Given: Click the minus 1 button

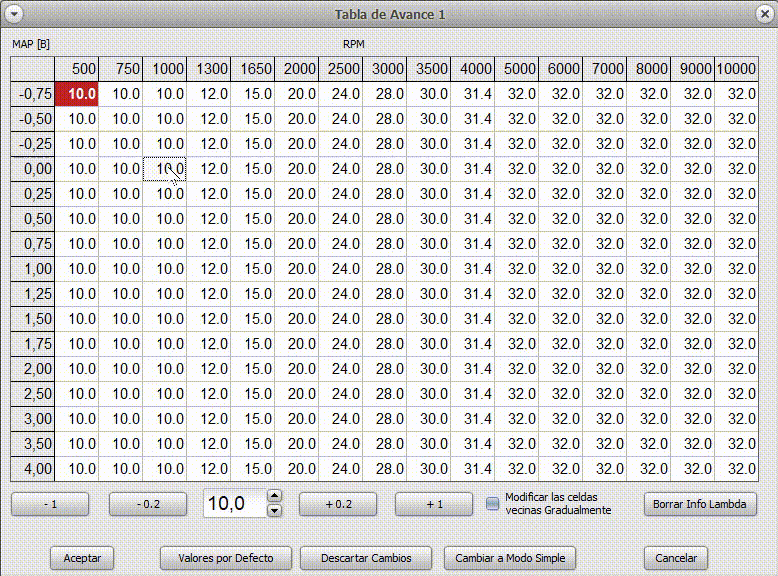Looking at the screenshot, I should pos(50,504).
